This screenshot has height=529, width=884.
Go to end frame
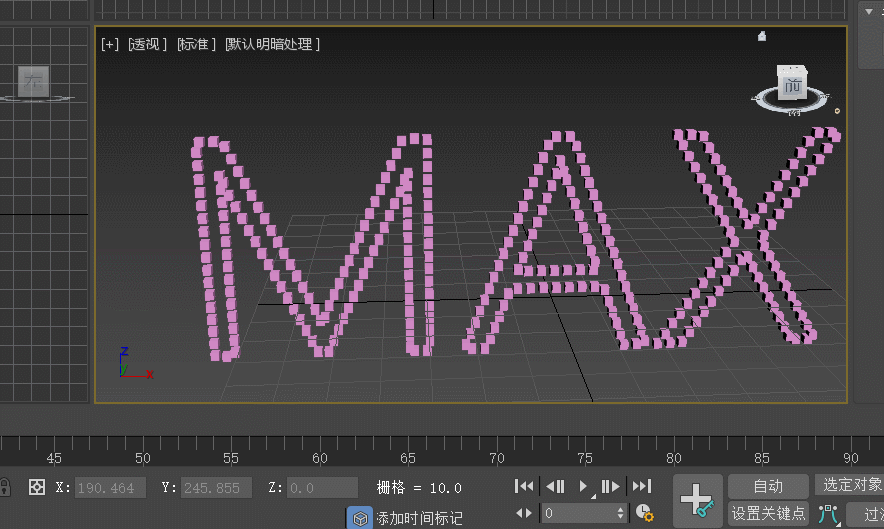point(642,486)
